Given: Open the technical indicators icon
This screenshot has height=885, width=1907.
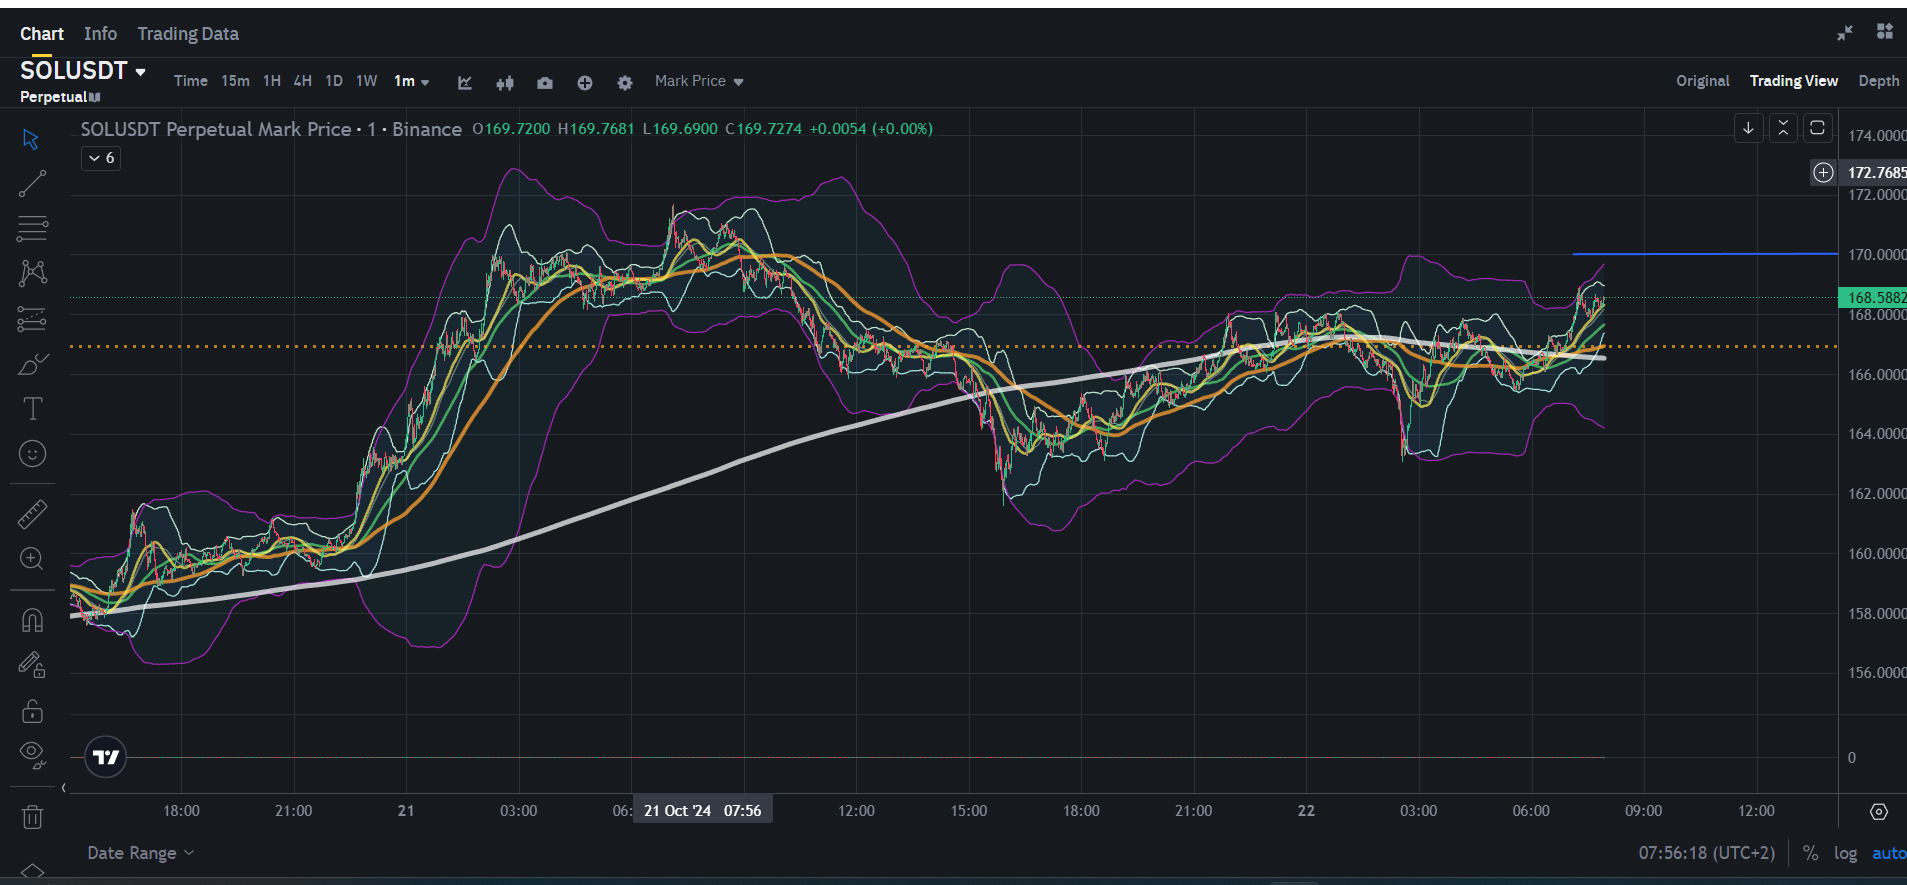Looking at the screenshot, I should pyautogui.click(x=465, y=83).
